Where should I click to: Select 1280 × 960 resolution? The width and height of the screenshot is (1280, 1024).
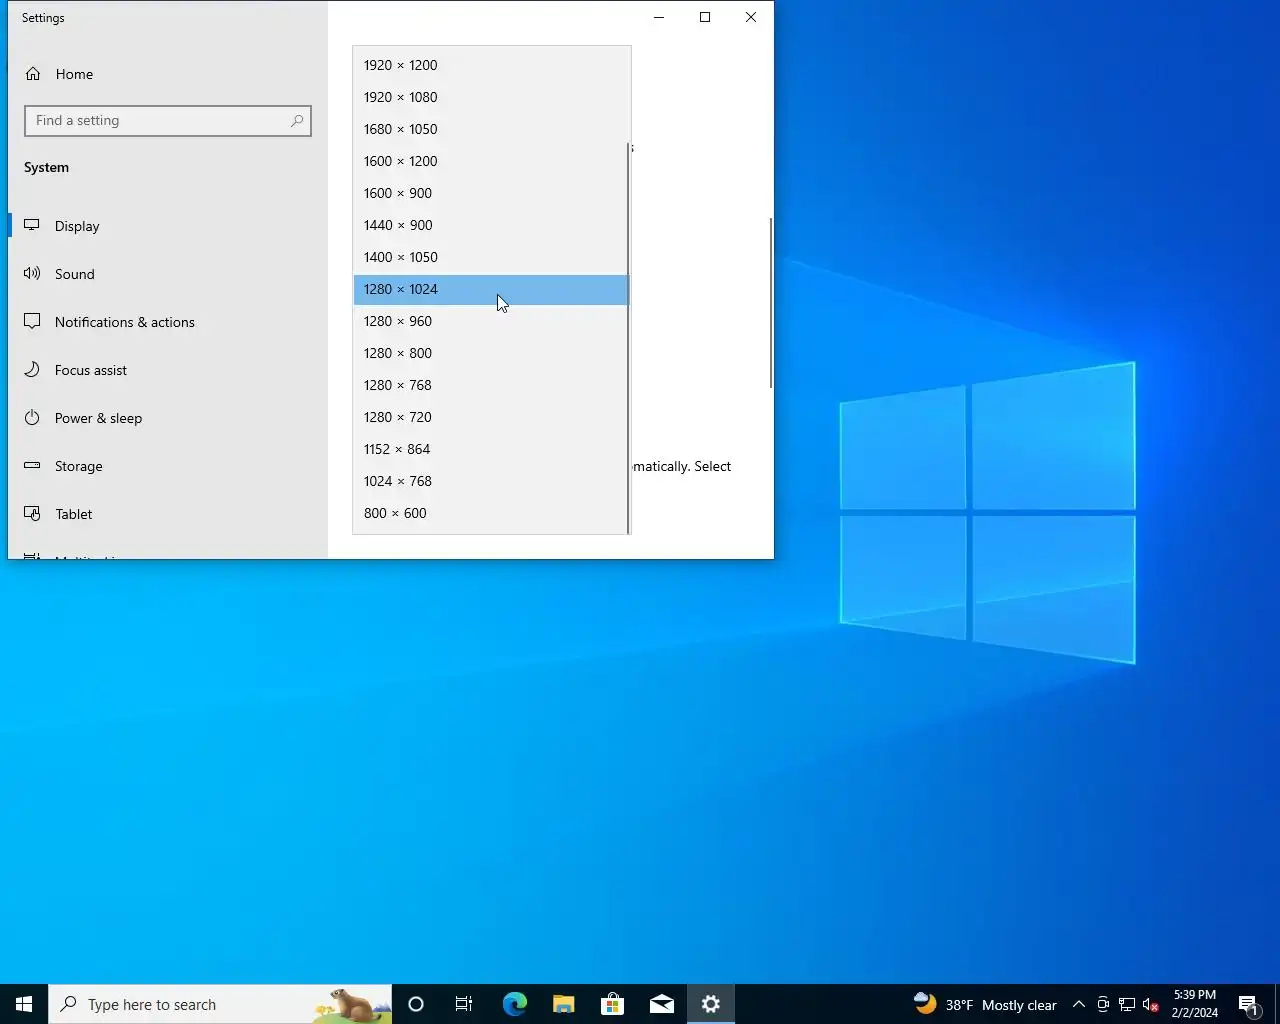point(490,321)
